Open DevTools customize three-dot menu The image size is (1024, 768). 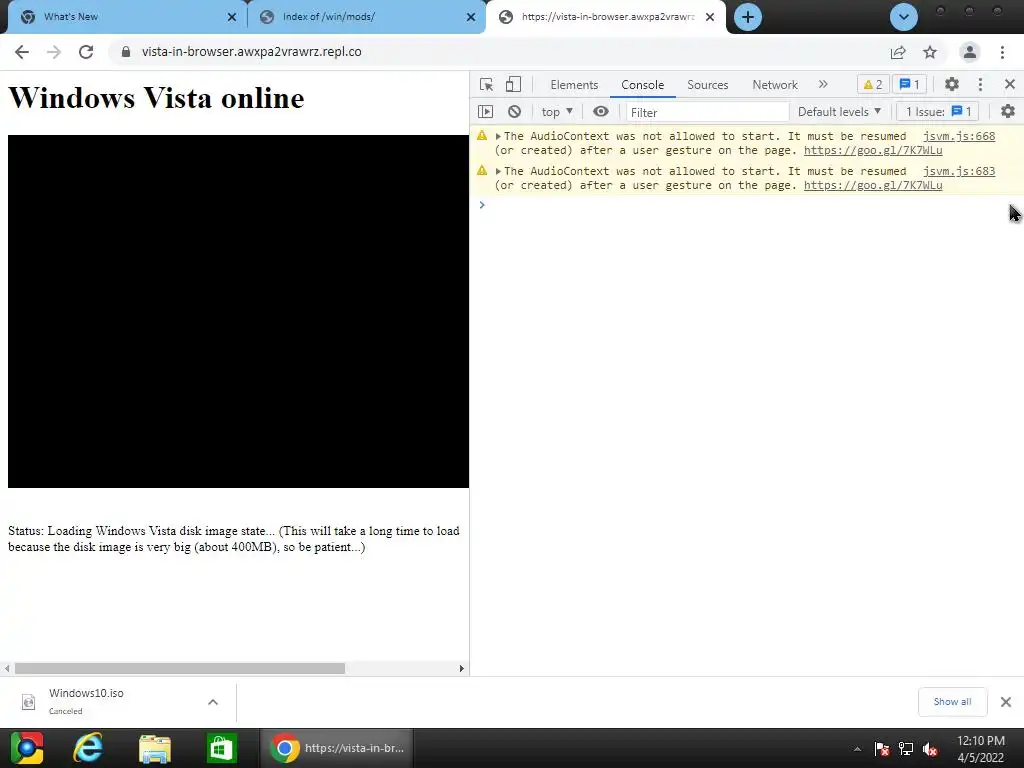[980, 84]
